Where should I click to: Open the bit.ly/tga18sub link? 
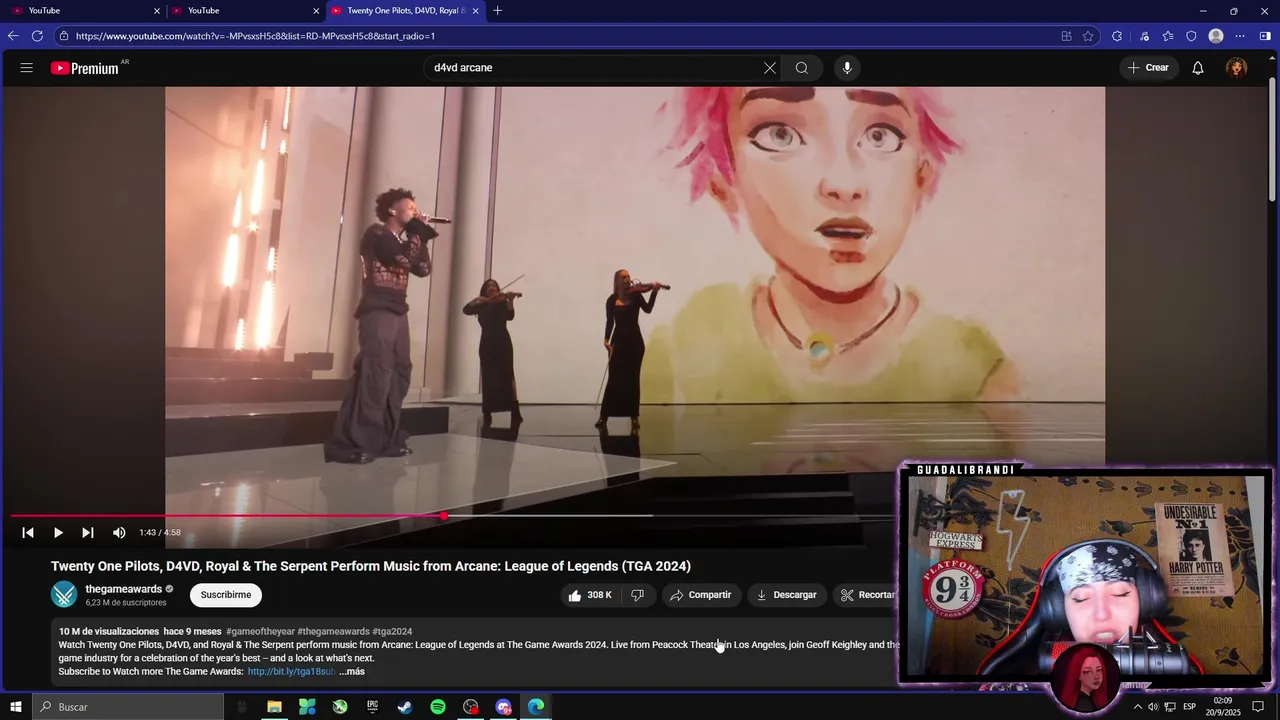pyautogui.click(x=291, y=672)
